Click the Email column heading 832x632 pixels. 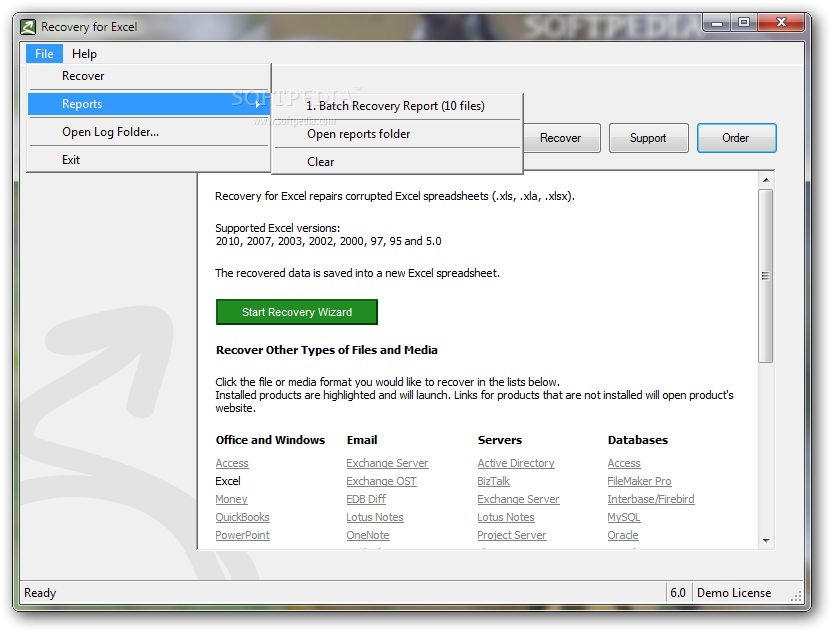[x=362, y=440]
